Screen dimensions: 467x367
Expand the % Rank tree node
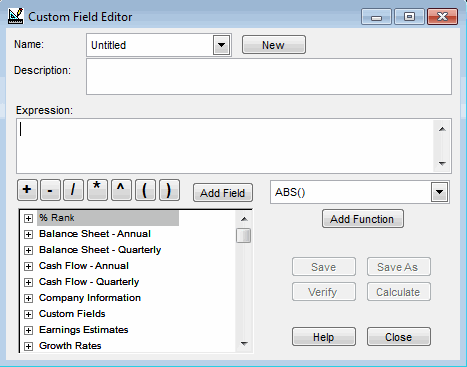click(x=28, y=218)
